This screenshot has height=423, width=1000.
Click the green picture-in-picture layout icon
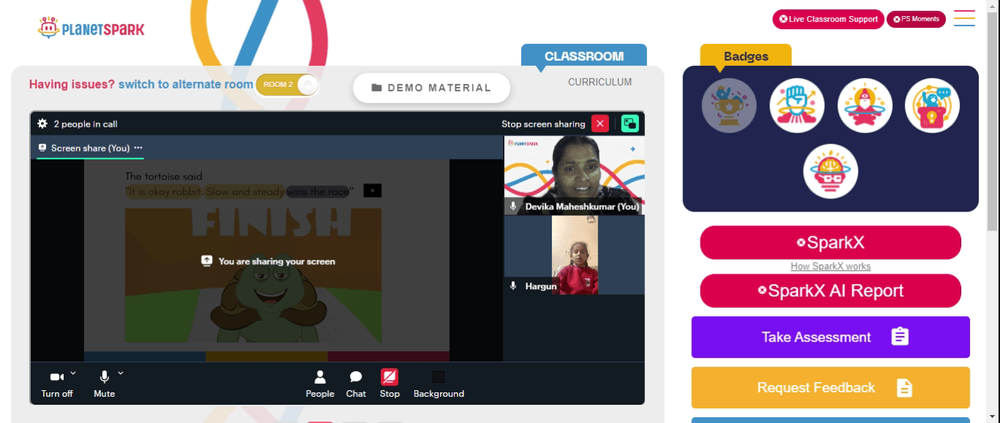[x=629, y=124]
